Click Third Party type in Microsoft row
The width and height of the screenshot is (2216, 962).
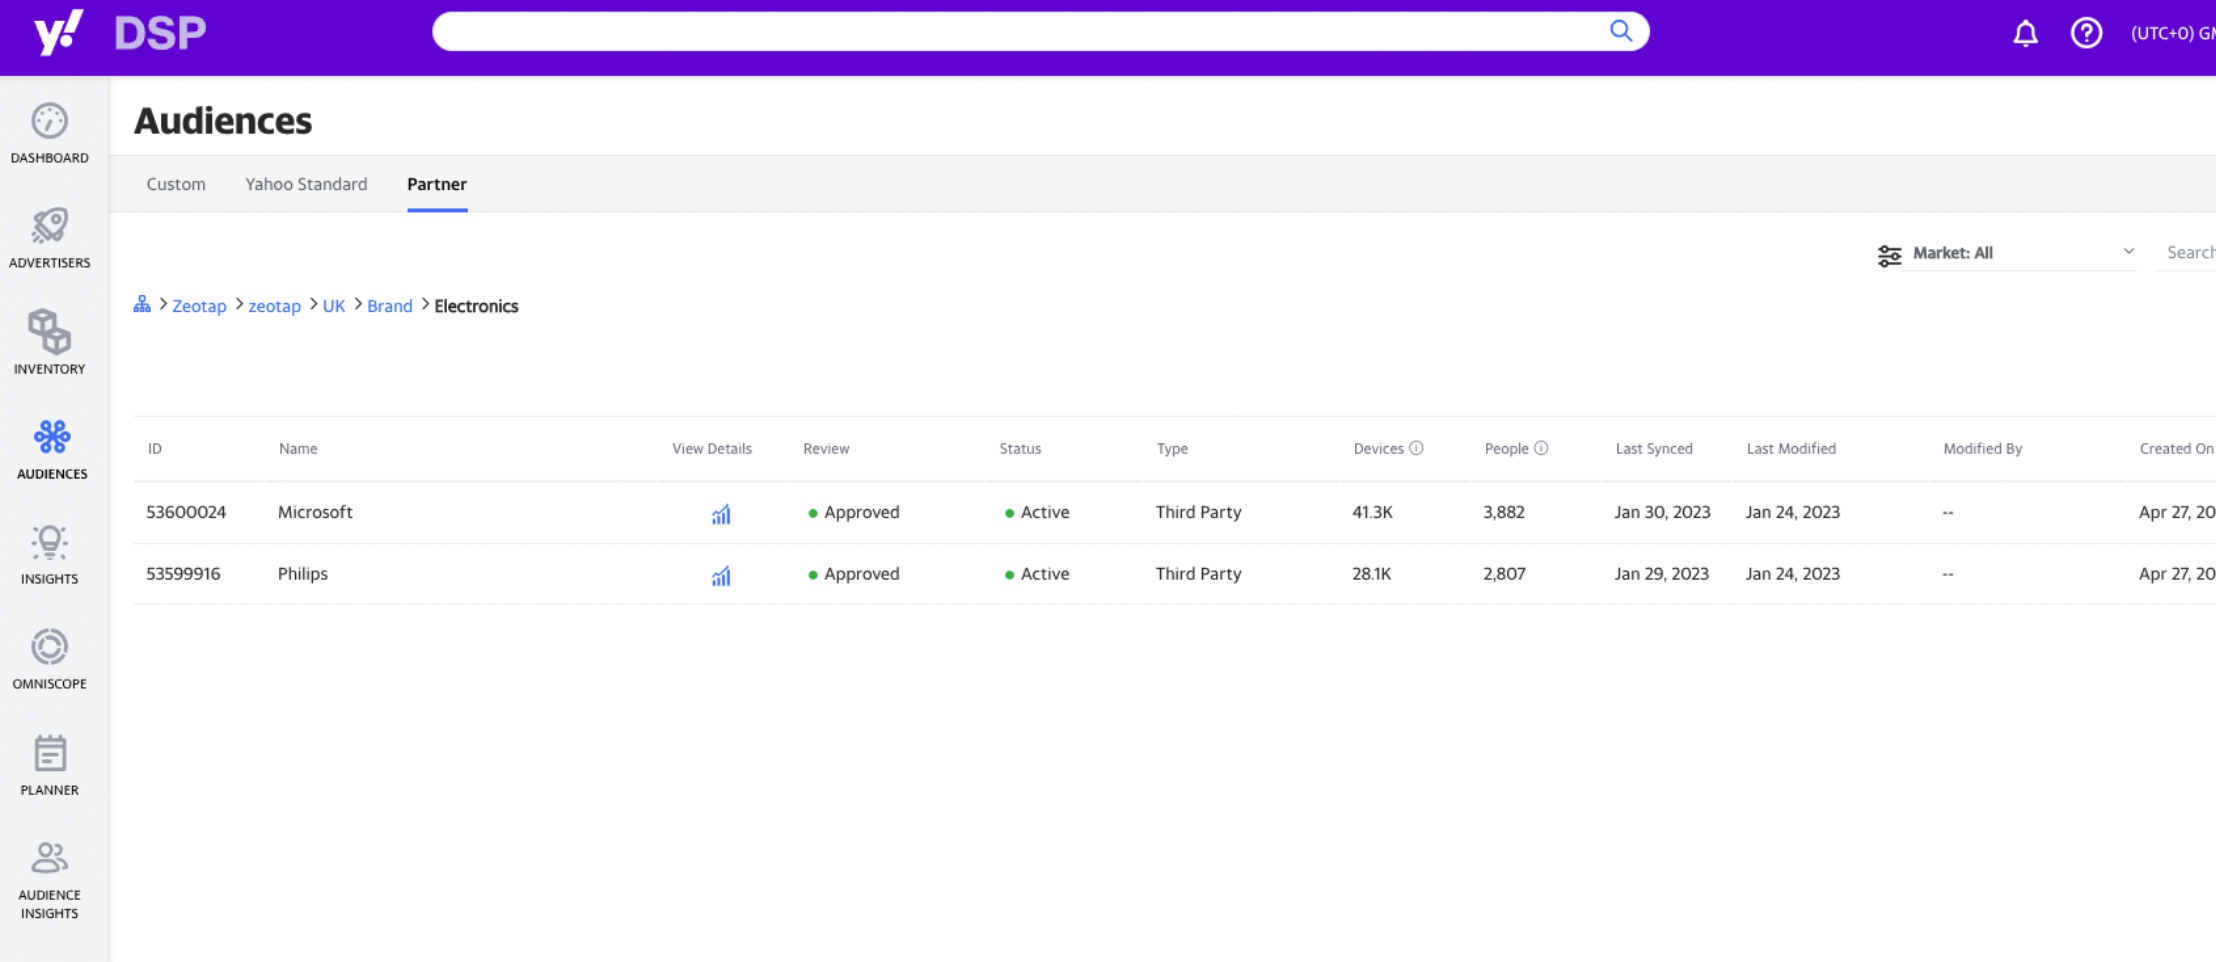pos(1198,512)
